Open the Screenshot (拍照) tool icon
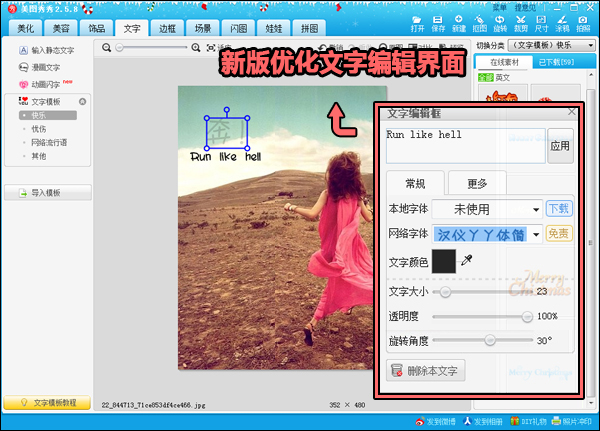This screenshot has height=431, width=600. (x=583, y=23)
